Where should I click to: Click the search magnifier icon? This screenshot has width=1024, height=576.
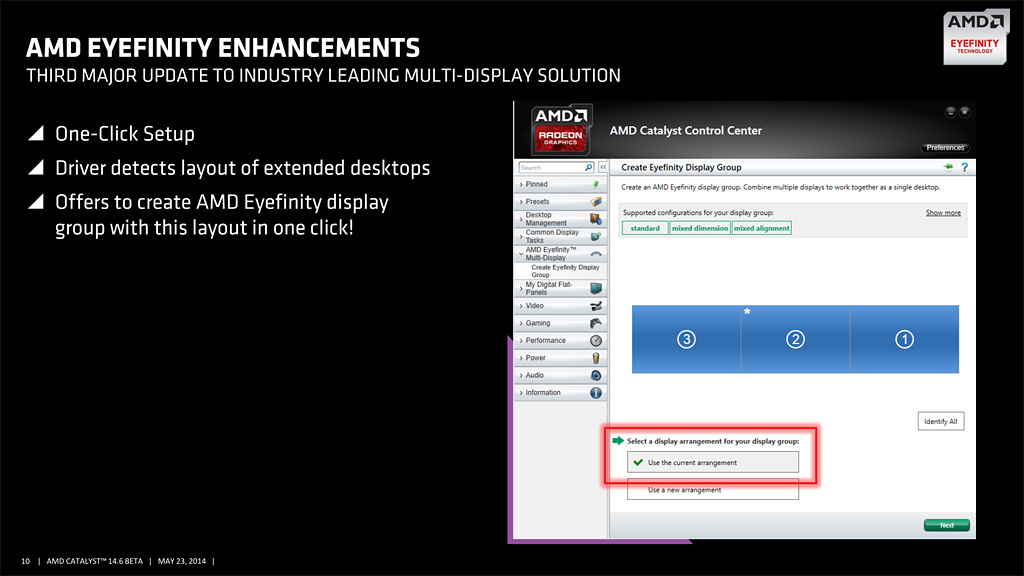pos(588,168)
